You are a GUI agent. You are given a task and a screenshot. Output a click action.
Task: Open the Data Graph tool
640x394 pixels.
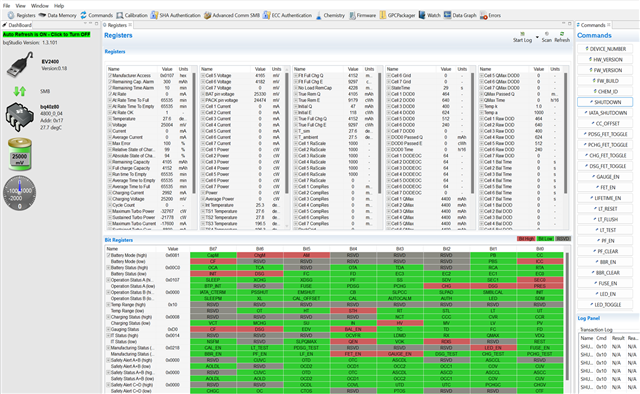click(460, 16)
